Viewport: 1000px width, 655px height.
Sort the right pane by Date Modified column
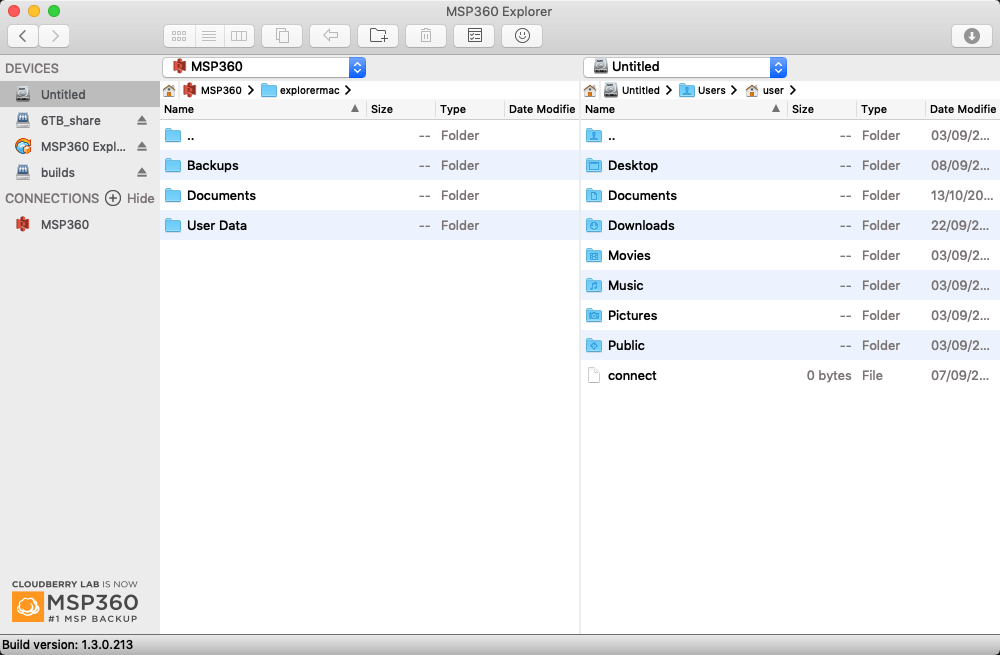[x=962, y=109]
